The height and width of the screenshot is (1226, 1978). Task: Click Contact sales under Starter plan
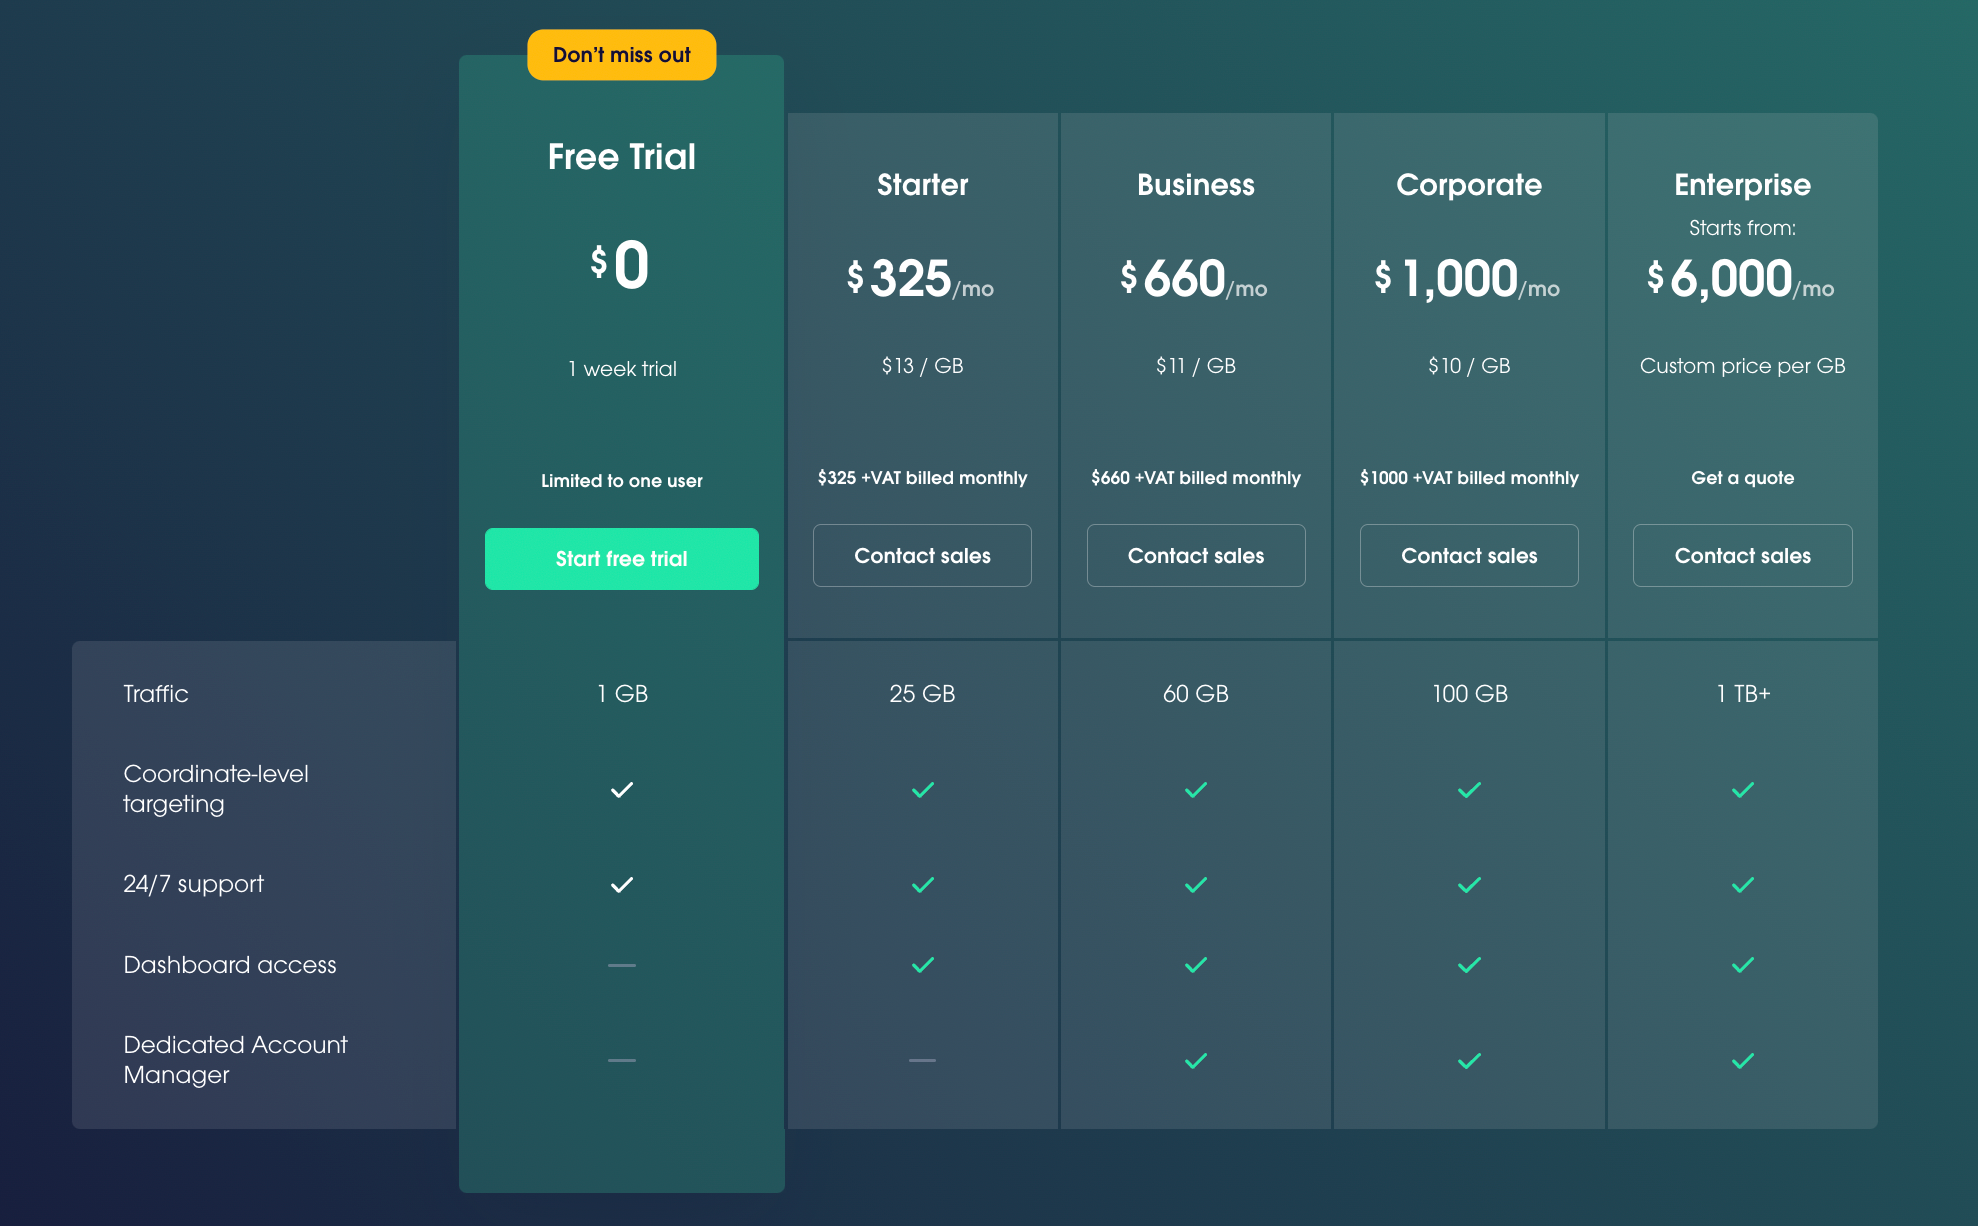click(x=922, y=556)
